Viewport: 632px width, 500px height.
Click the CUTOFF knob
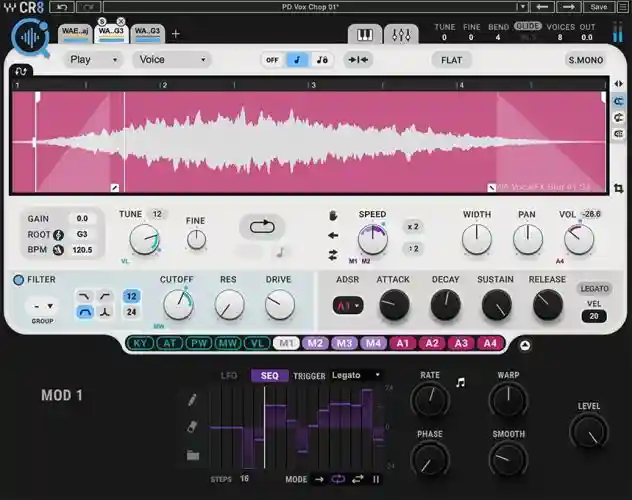[178, 305]
